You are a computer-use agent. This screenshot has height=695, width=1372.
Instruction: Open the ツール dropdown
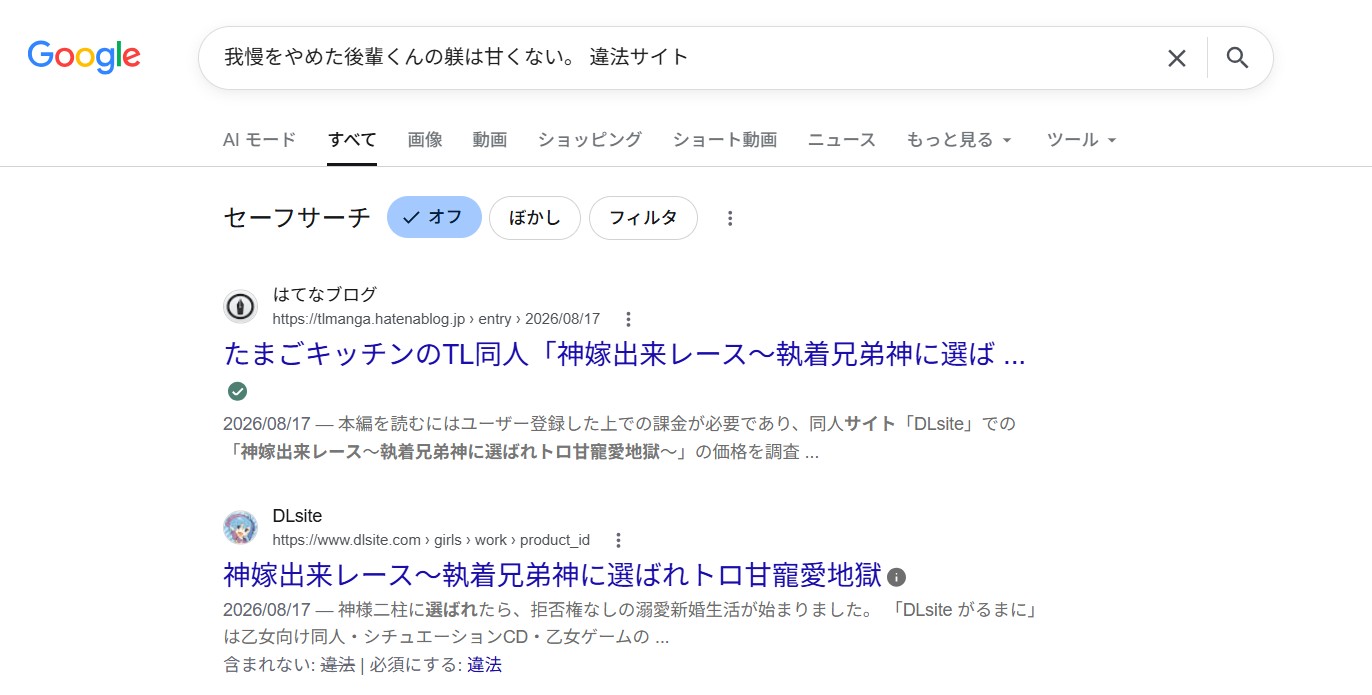coord(1081,140)
